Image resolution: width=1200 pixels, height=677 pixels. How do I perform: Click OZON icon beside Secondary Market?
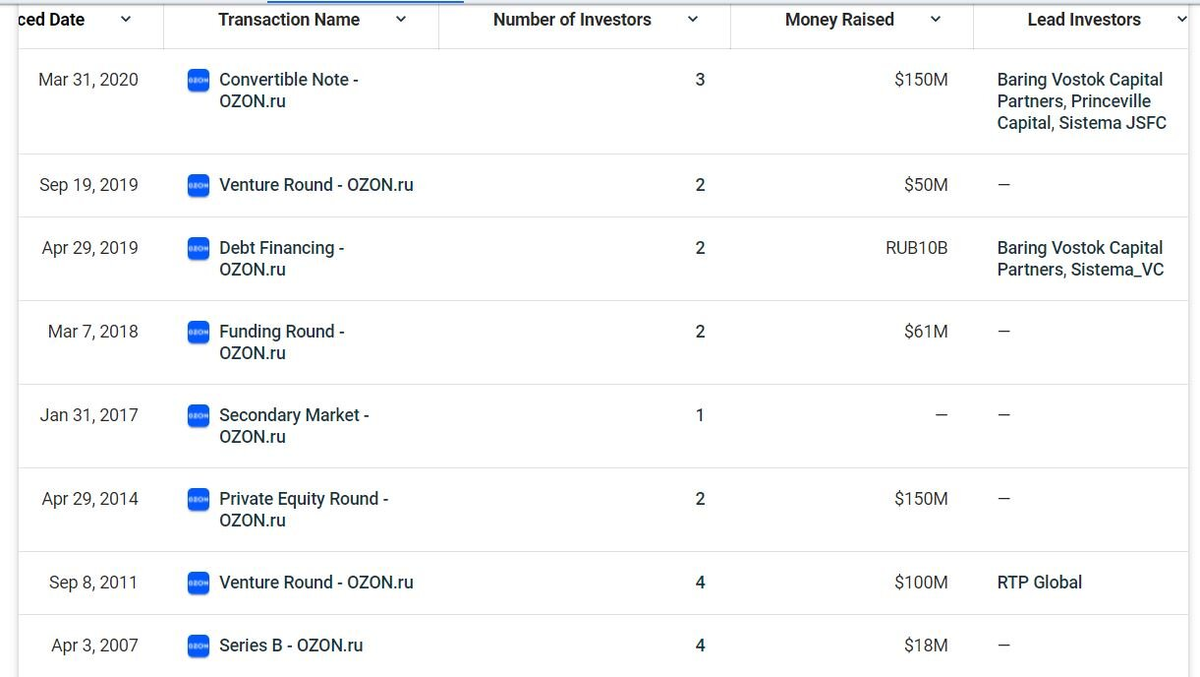pos(199,416)
